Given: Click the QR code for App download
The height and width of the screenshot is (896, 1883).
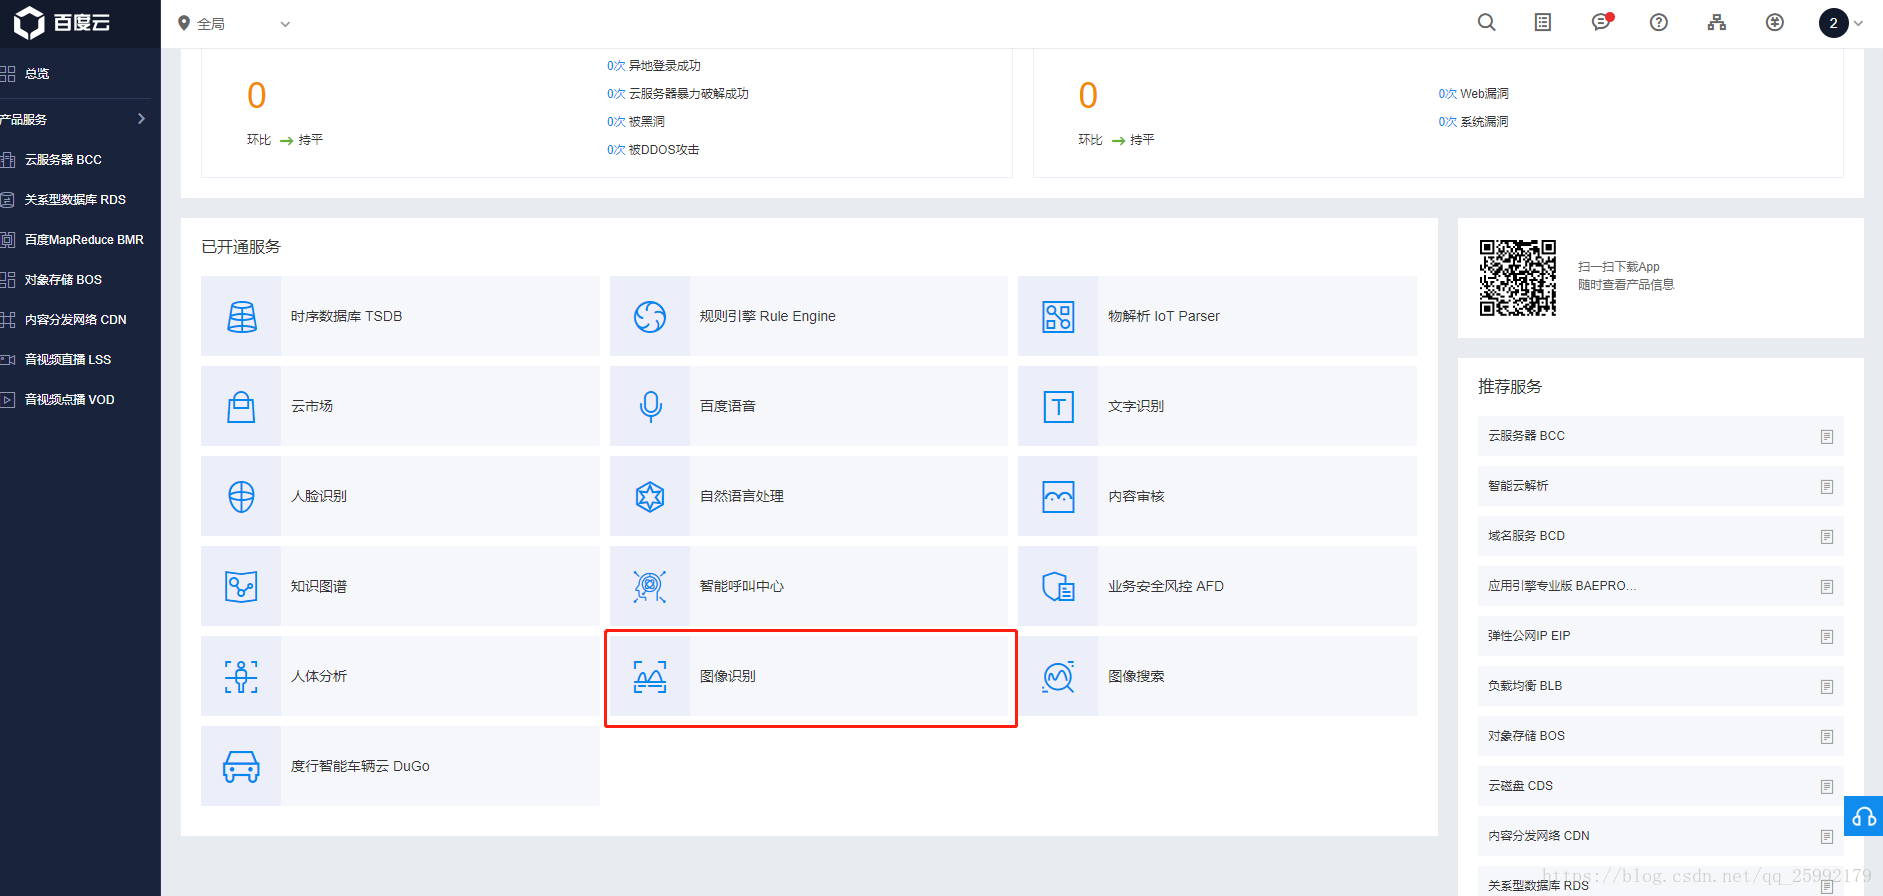Looking at the screenshot, I should [x=1518, y=278].
